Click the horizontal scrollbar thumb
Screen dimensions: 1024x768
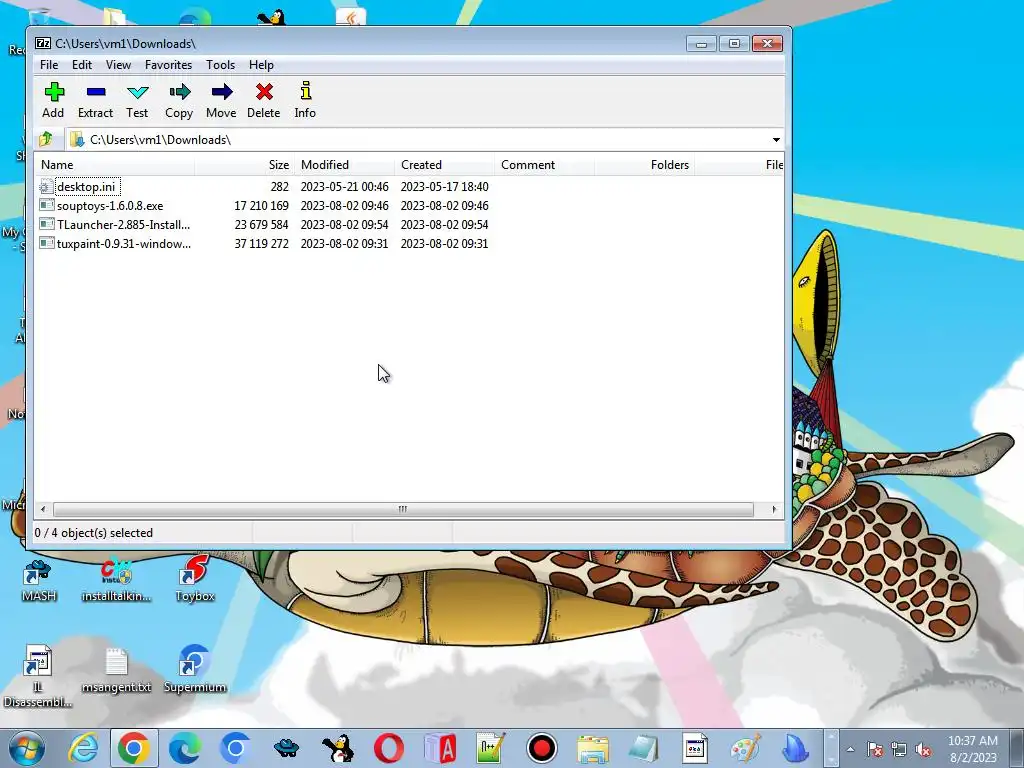[403, 509]
